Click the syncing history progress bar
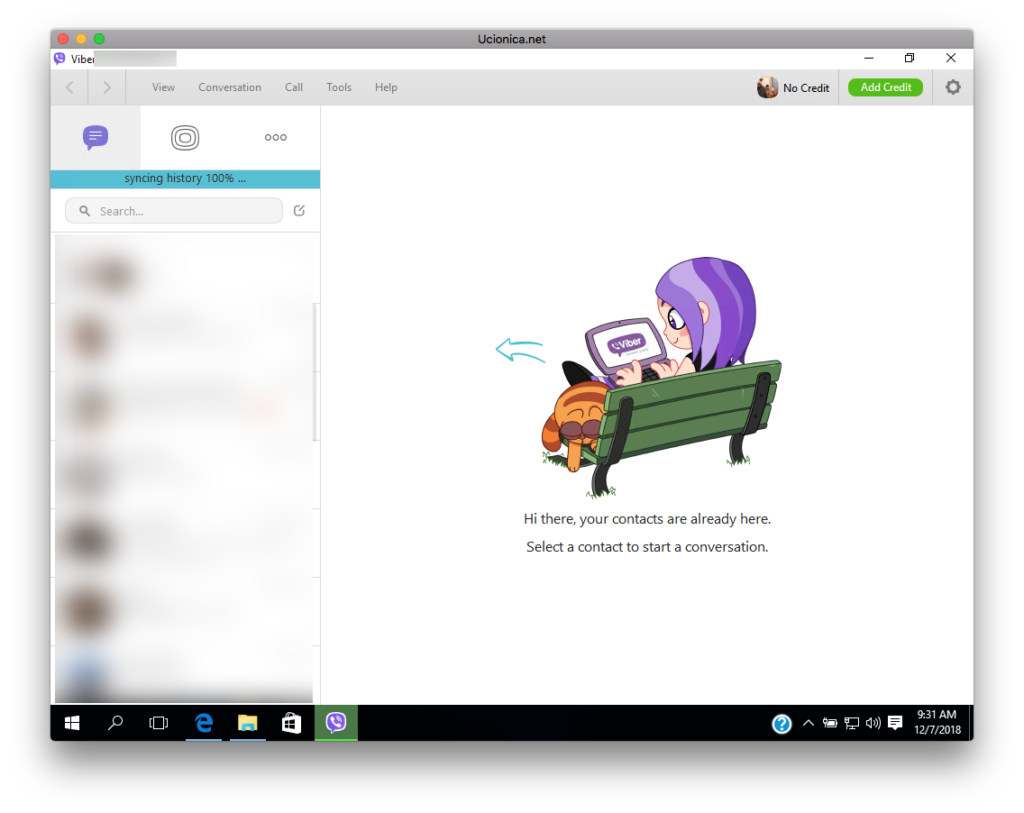Viewport: 1024px width, 813px height. pyautogui.click(x=185, y=179)
